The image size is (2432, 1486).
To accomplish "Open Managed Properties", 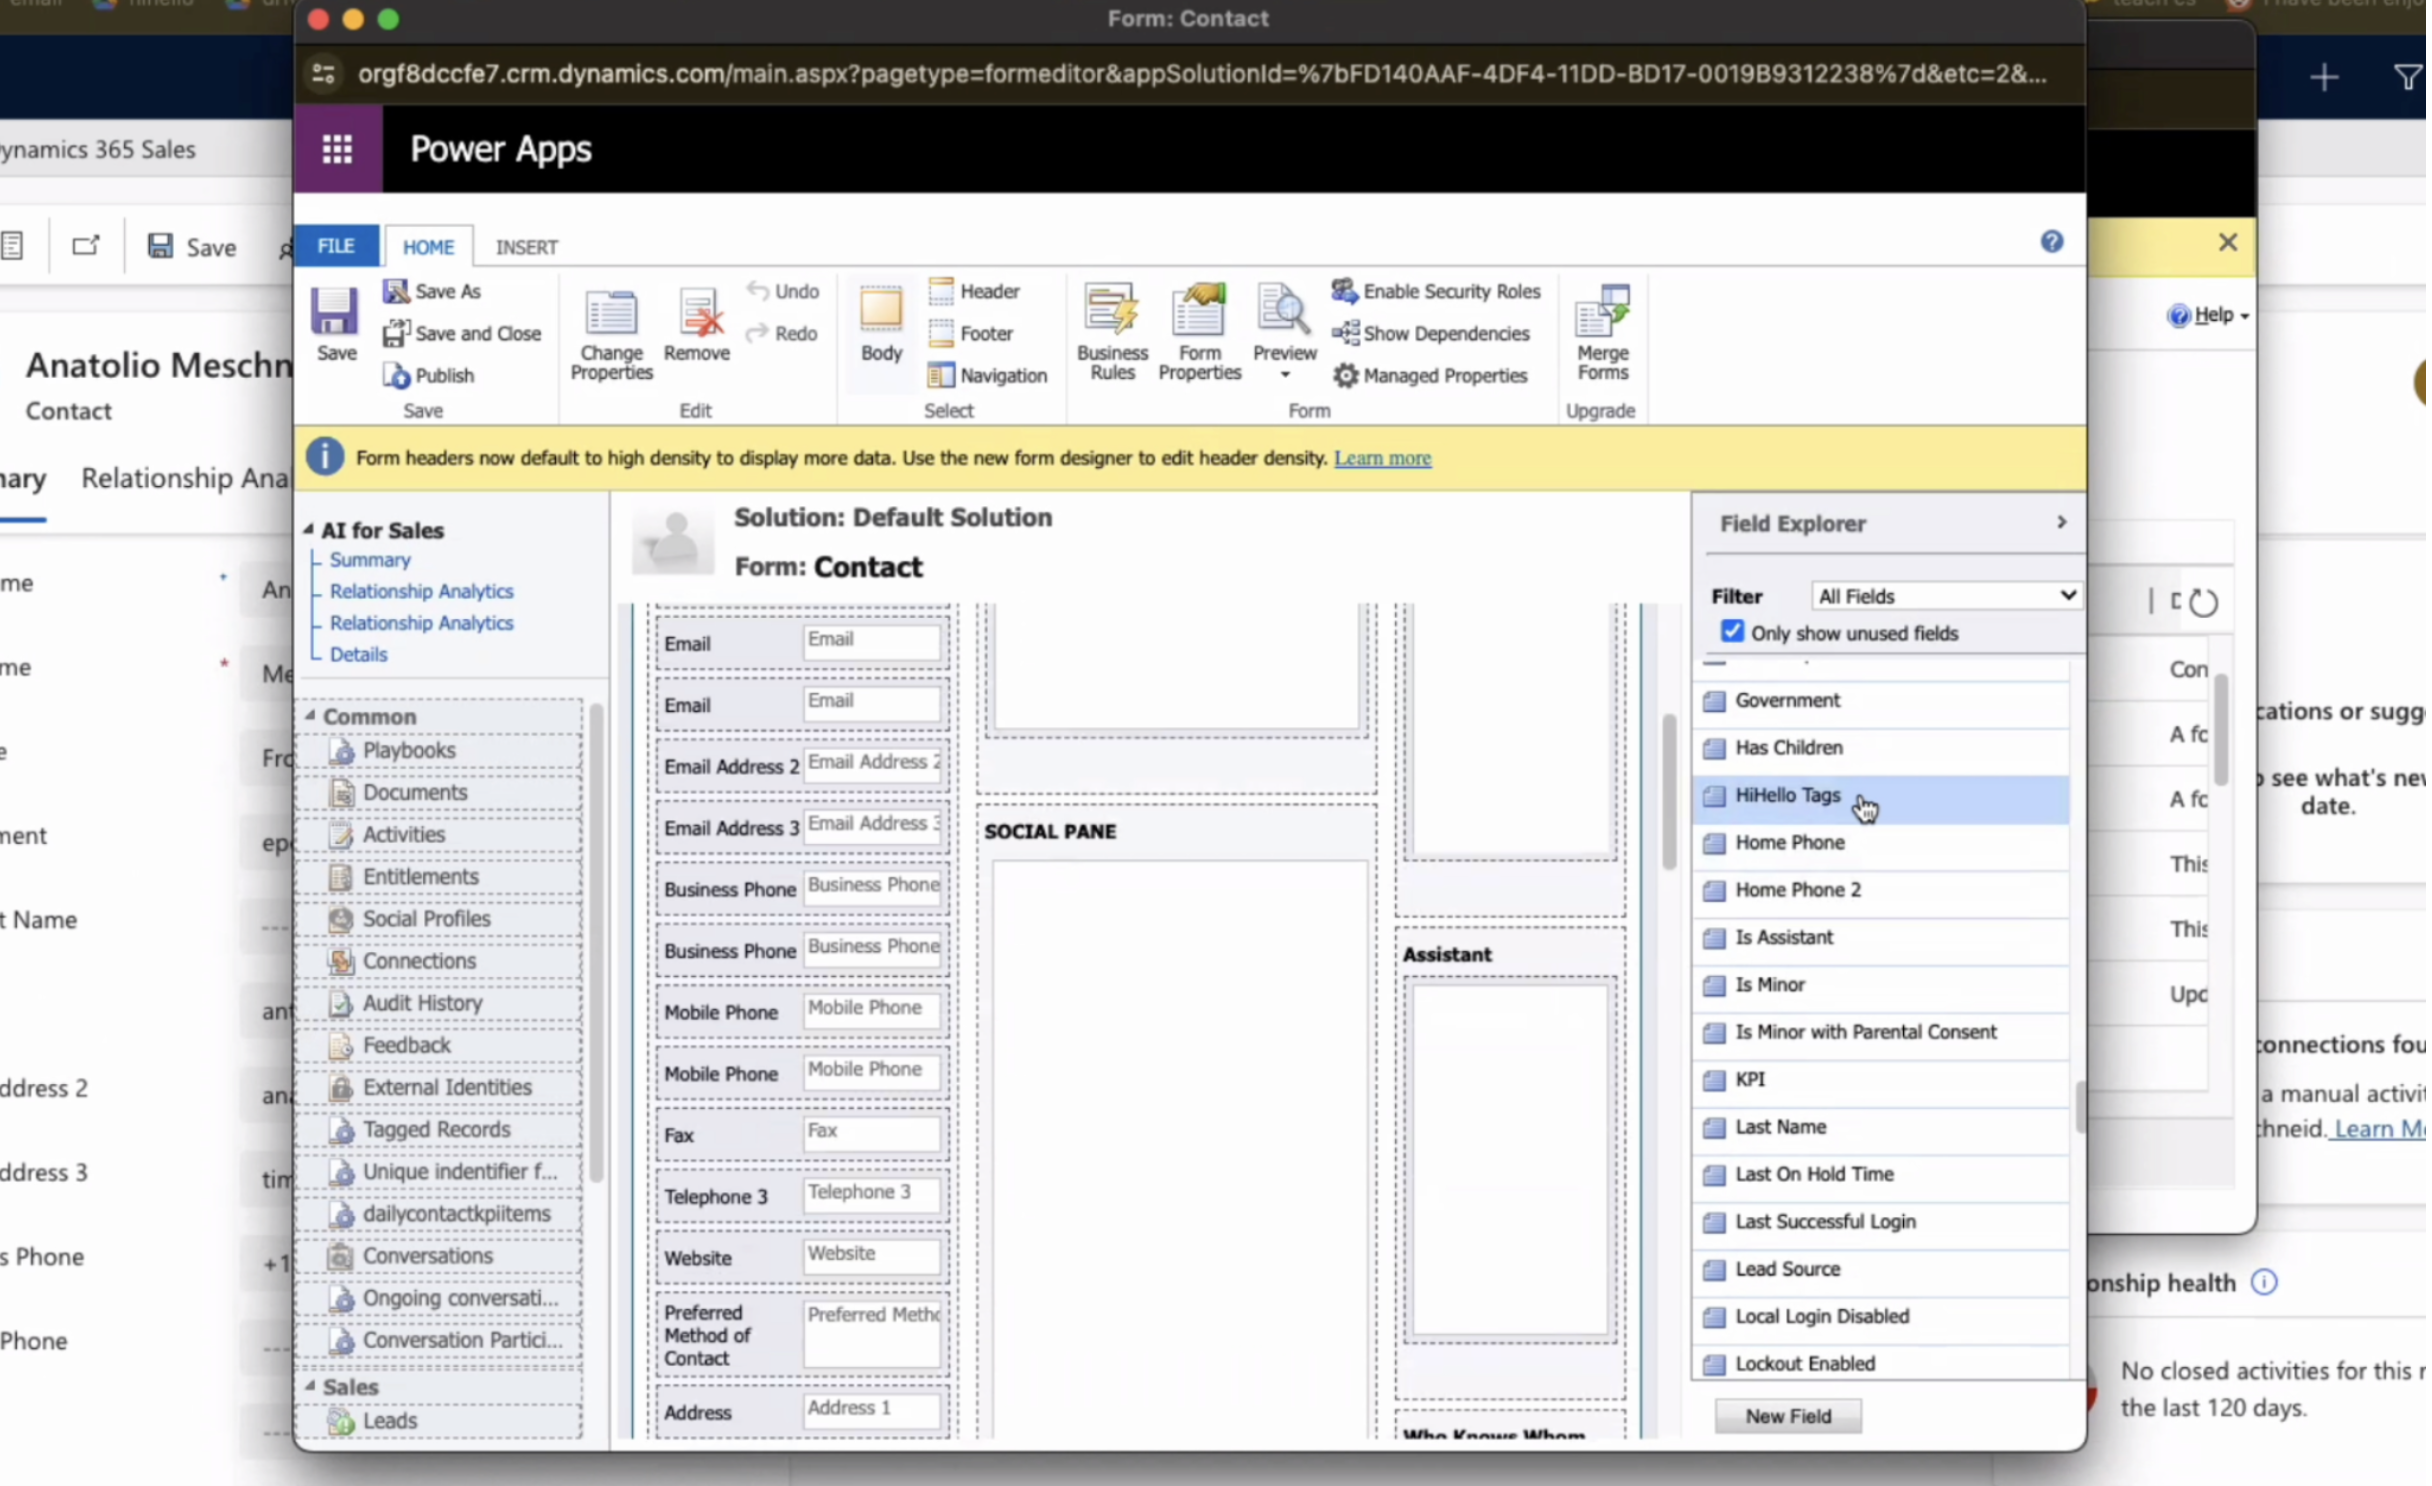I will point(1432,376).
